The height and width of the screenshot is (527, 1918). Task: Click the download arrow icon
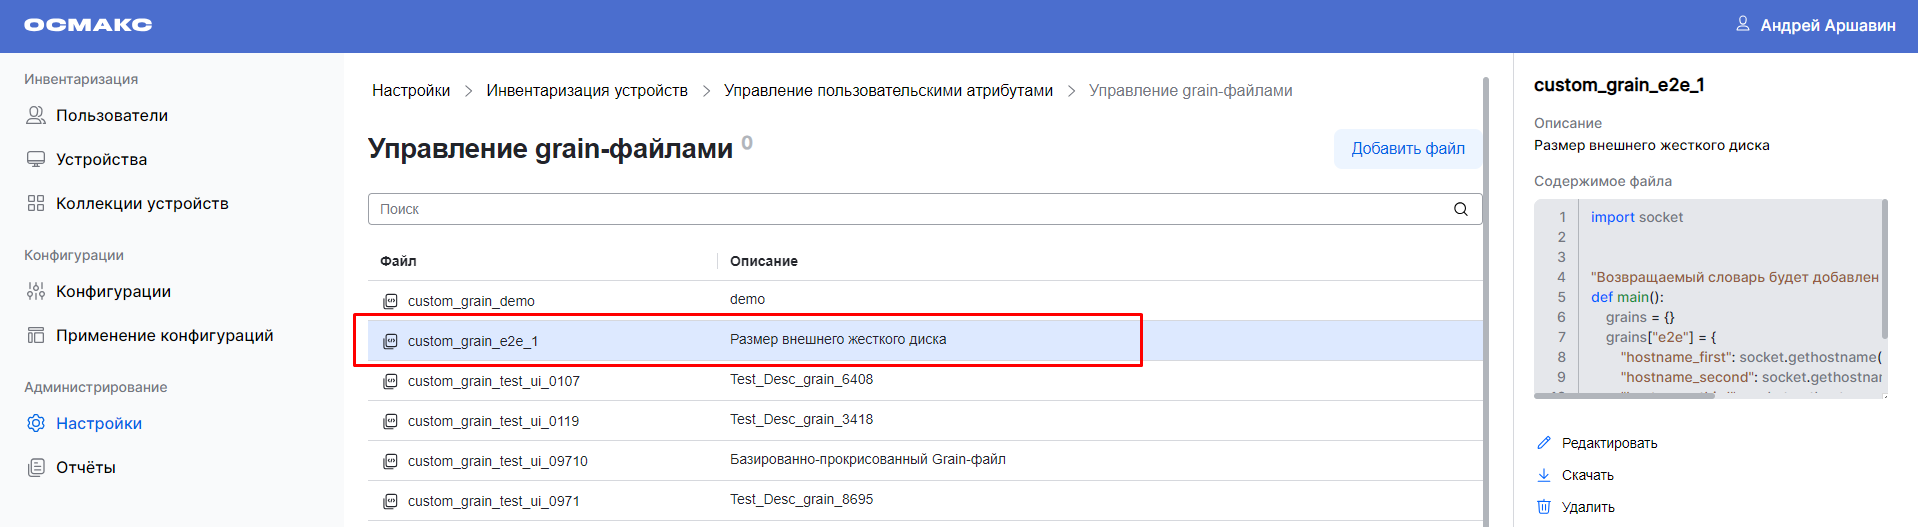(x=1544, y=475)
